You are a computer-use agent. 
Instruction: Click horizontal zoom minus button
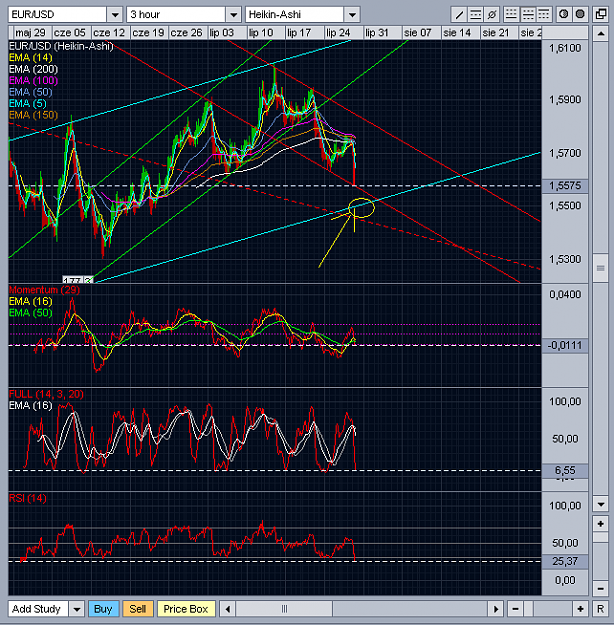click(x=515, y=609)
